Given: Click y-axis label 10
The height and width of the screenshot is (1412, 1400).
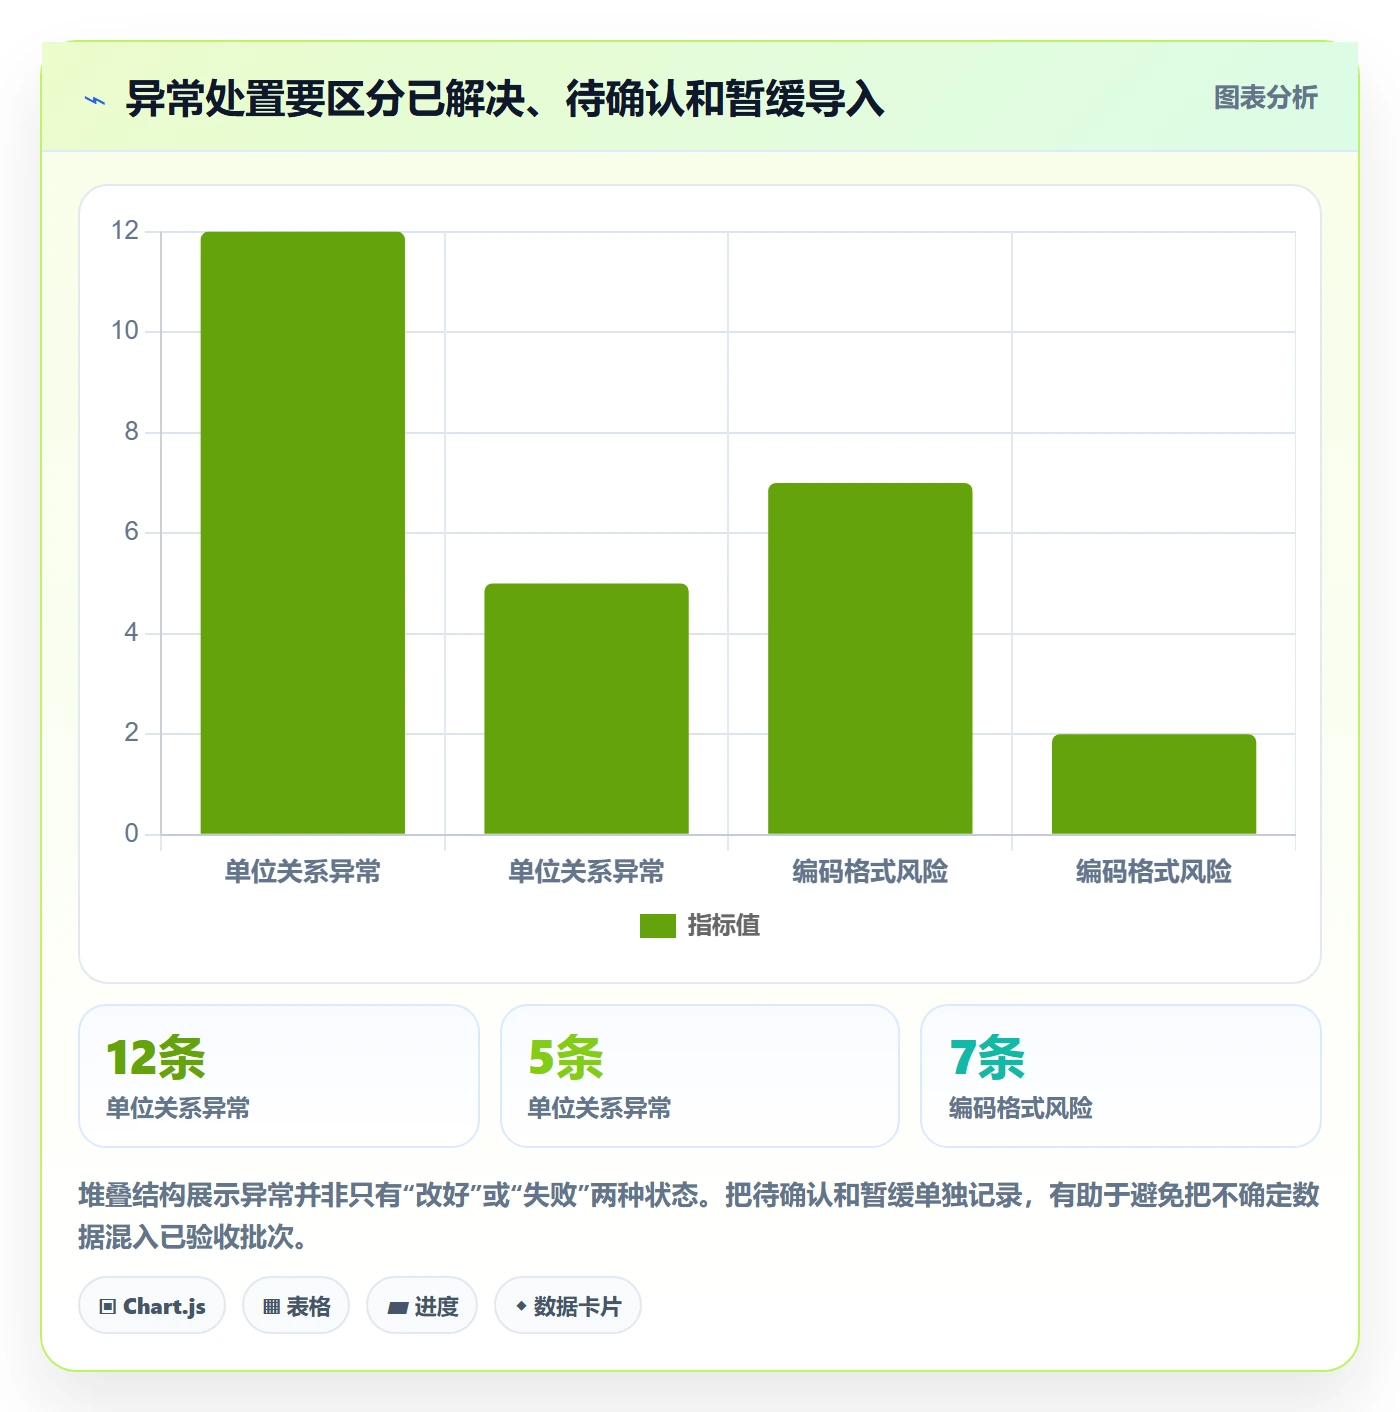Looking at the screenshot, I should point(125,331).
